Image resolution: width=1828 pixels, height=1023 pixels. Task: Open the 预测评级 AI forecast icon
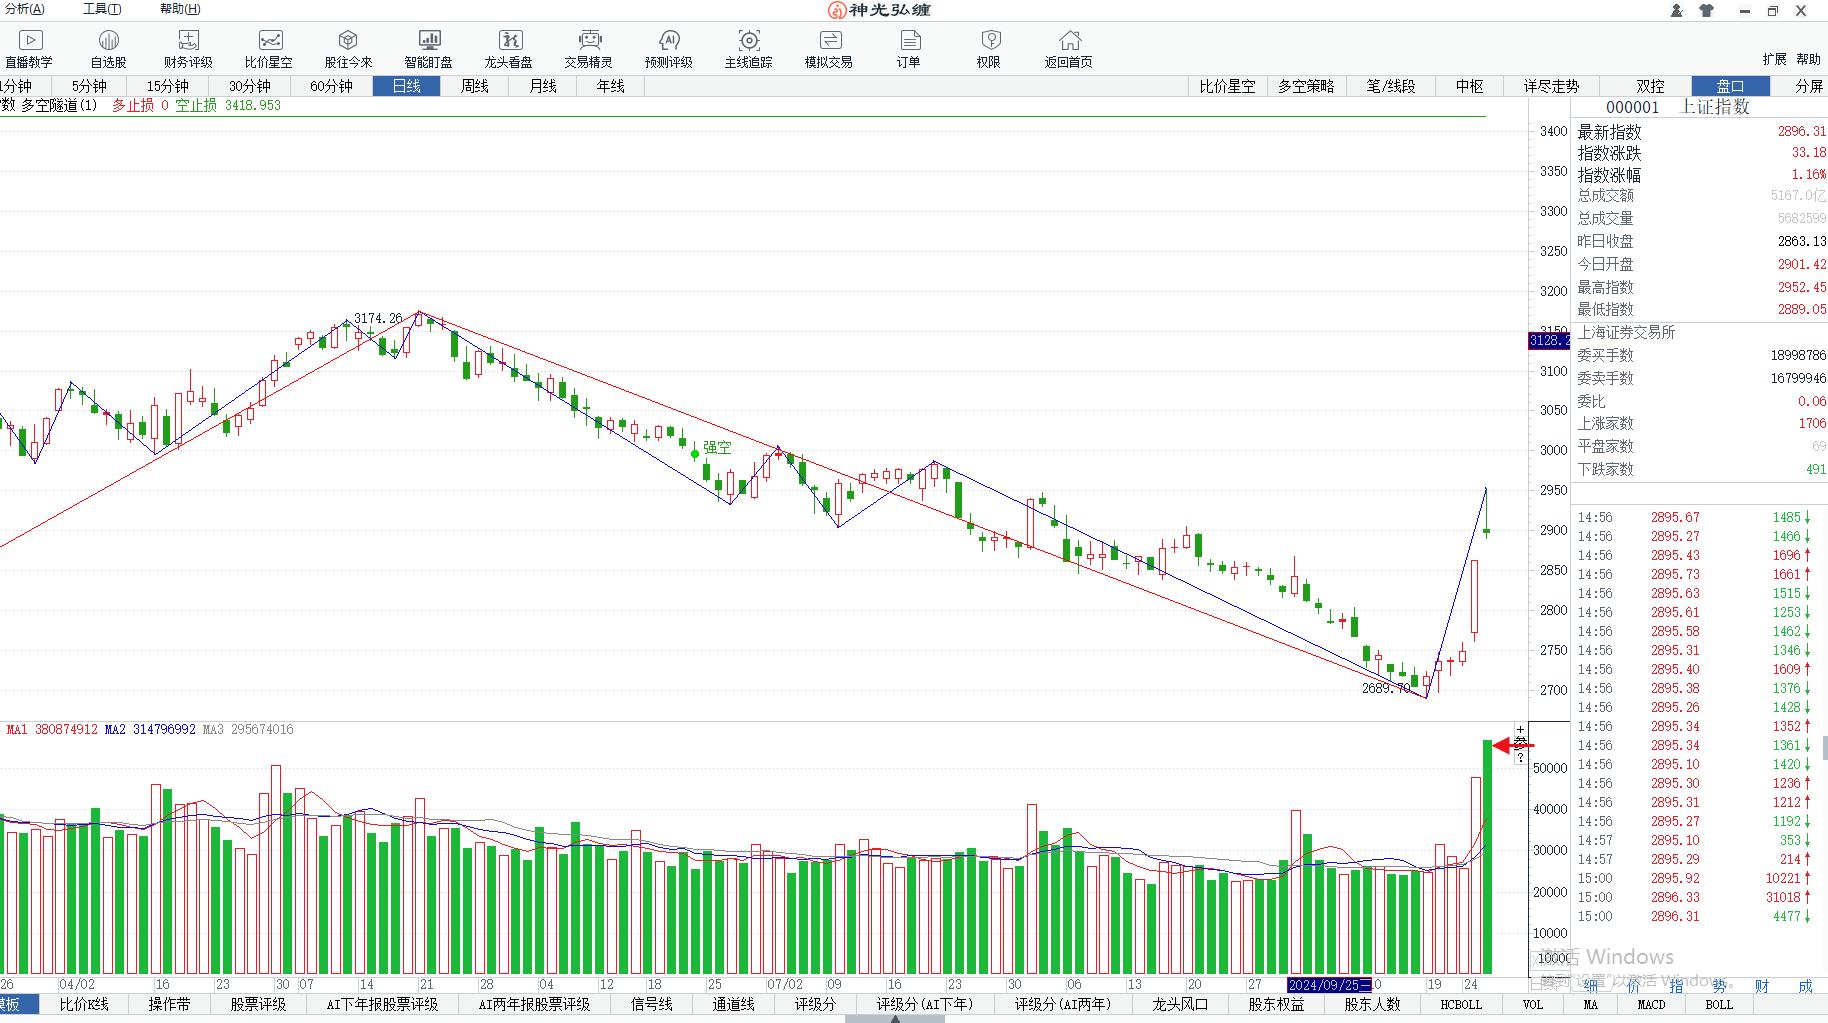[669, 49]
